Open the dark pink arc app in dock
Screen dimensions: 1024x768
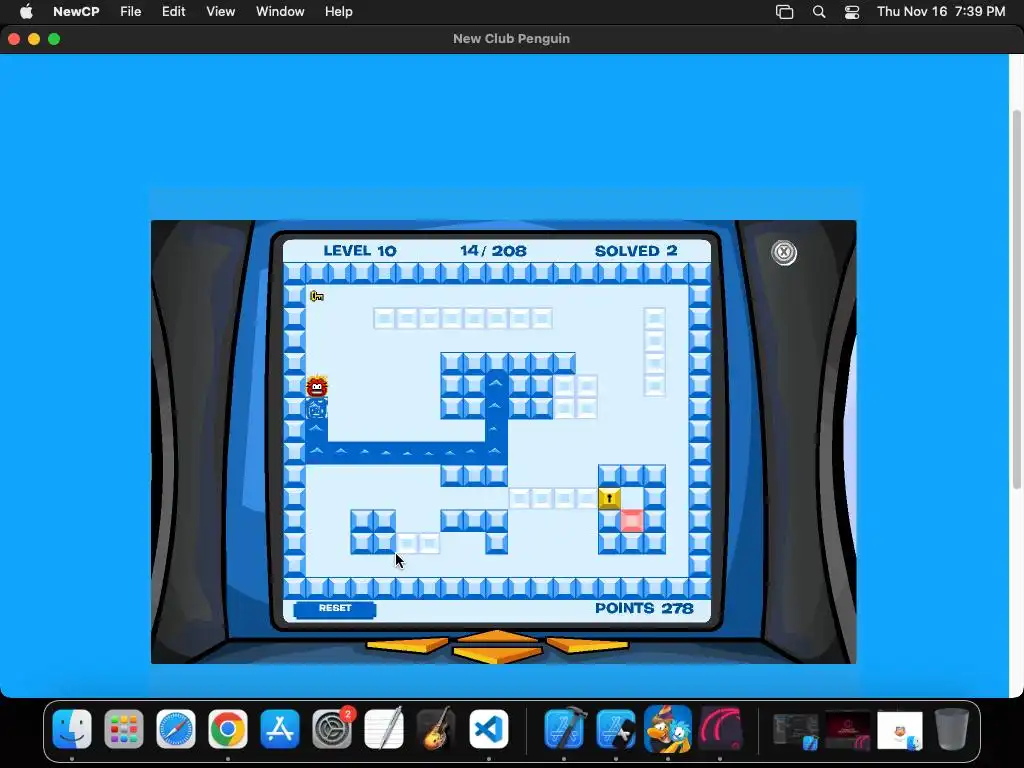tap(720, 729)
